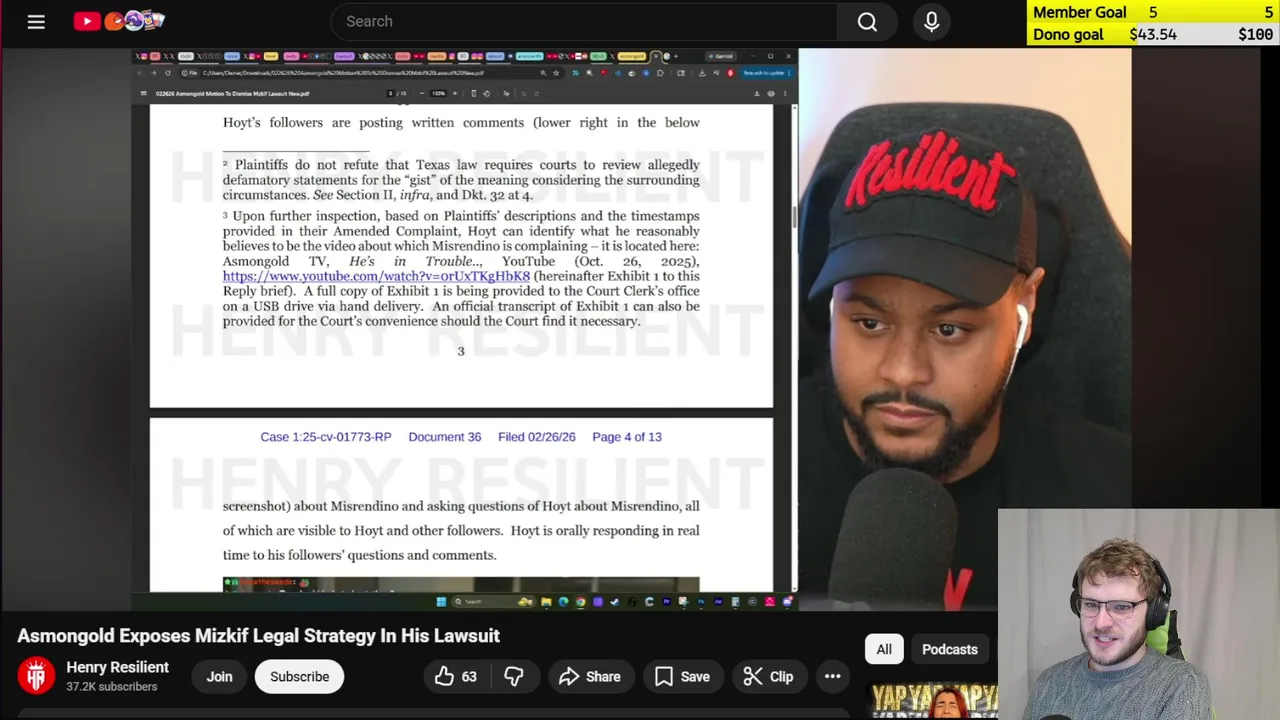Open the suggested video thumbnail below chips
The width and height of the screenshot is (1280, 720).
pyautogui.click(x=933, y=701)
